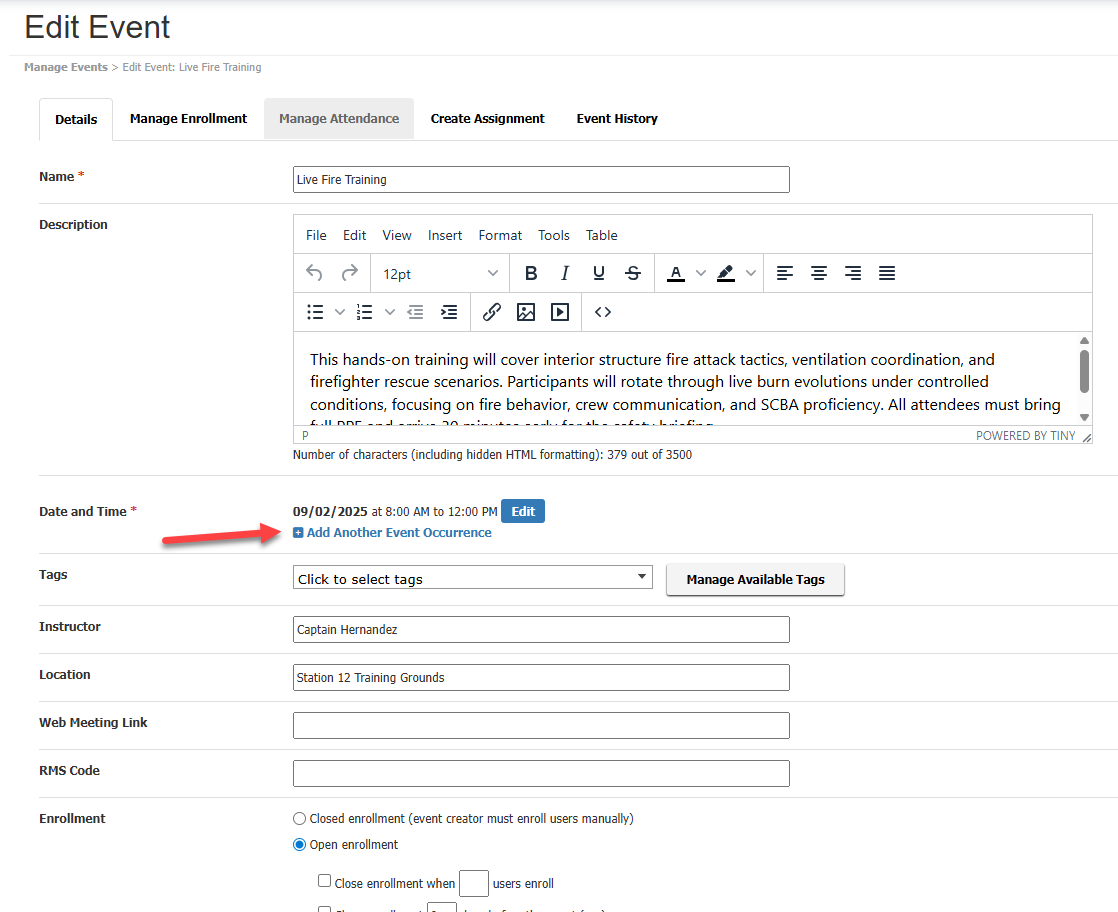Justify text alignment
The width and height of the screenshot is (1118, 912).
[887, 273]
